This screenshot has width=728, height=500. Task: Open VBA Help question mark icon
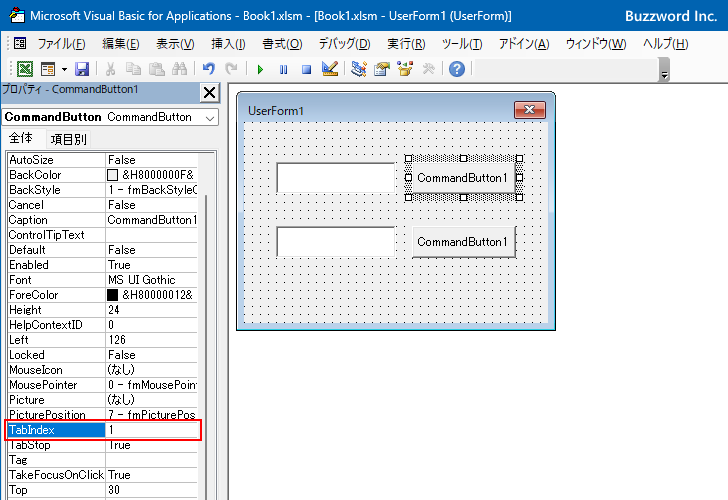[x=457, y=69]
